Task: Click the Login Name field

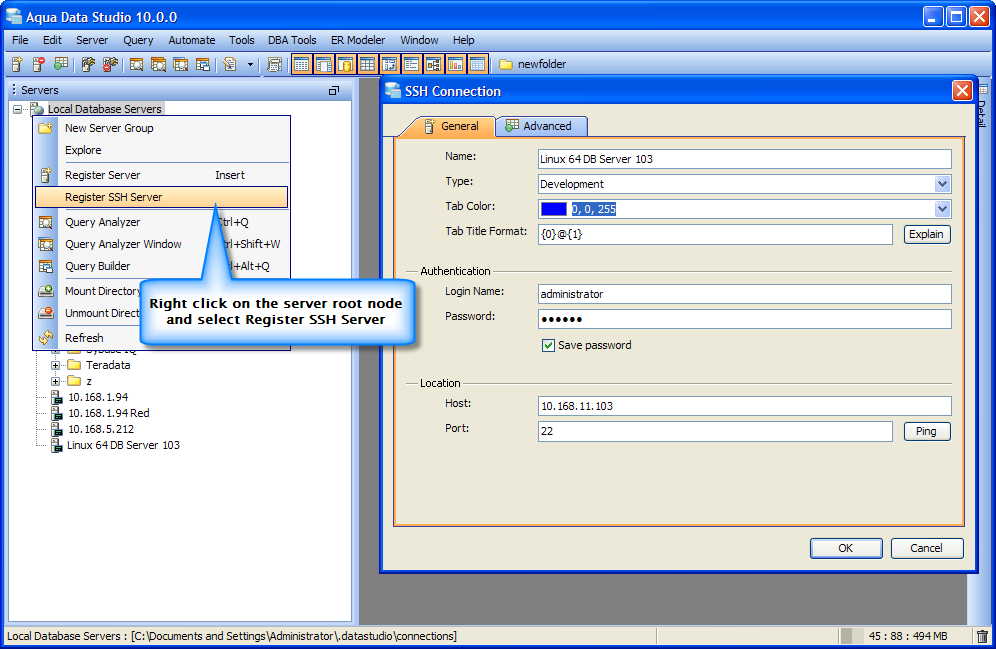Action: pos(744,294)
